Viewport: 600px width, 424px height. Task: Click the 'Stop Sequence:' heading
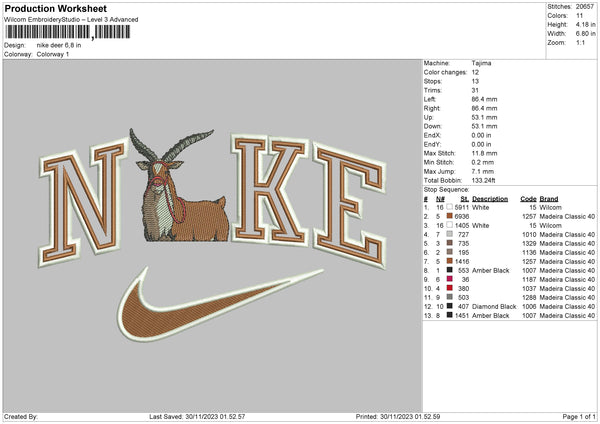(x=447, y=190)
